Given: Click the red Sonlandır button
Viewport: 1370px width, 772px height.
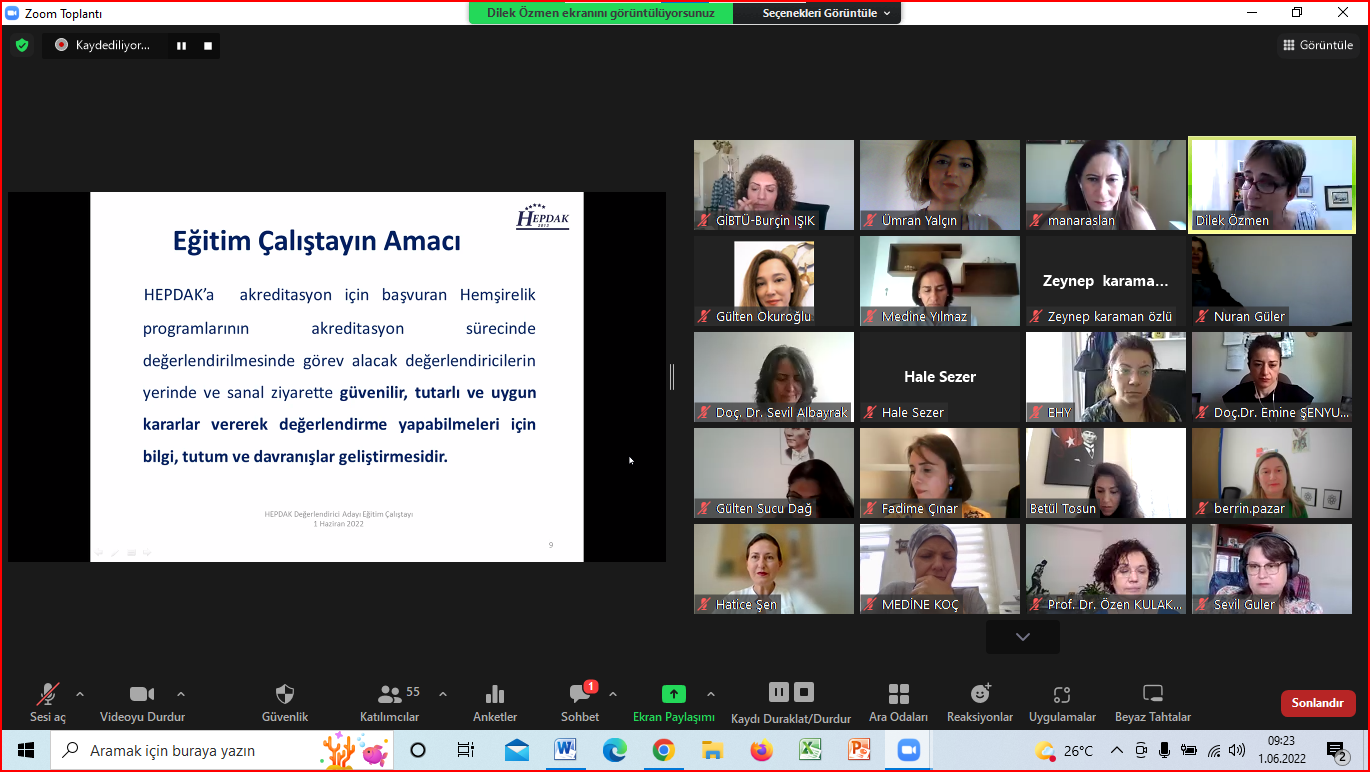Looking at the screenshot, I should (1317, 703).
